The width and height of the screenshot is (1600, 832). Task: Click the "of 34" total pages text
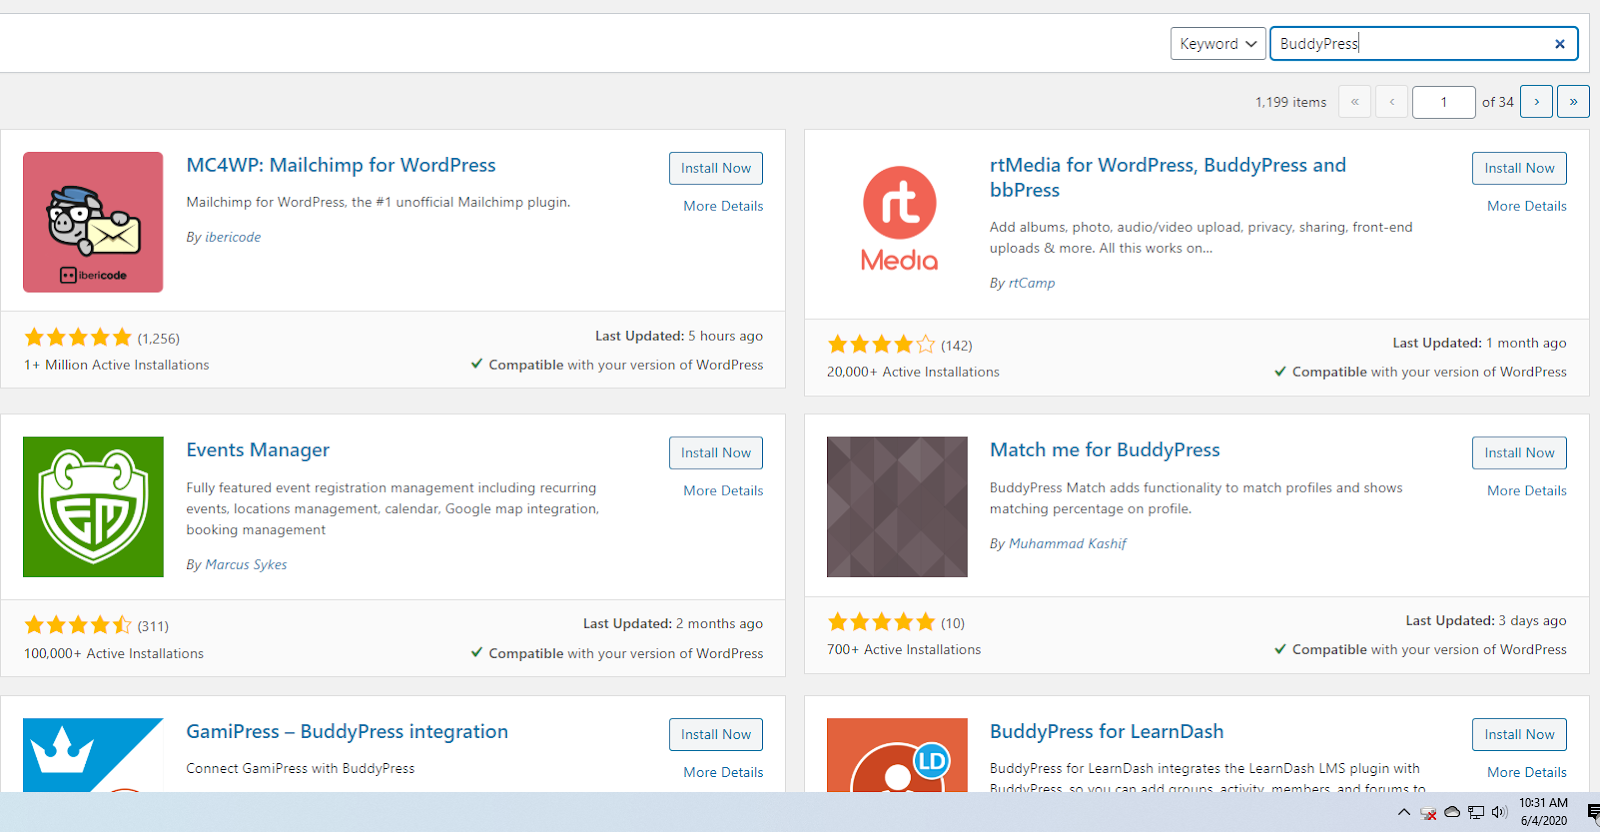(1498, 102)
